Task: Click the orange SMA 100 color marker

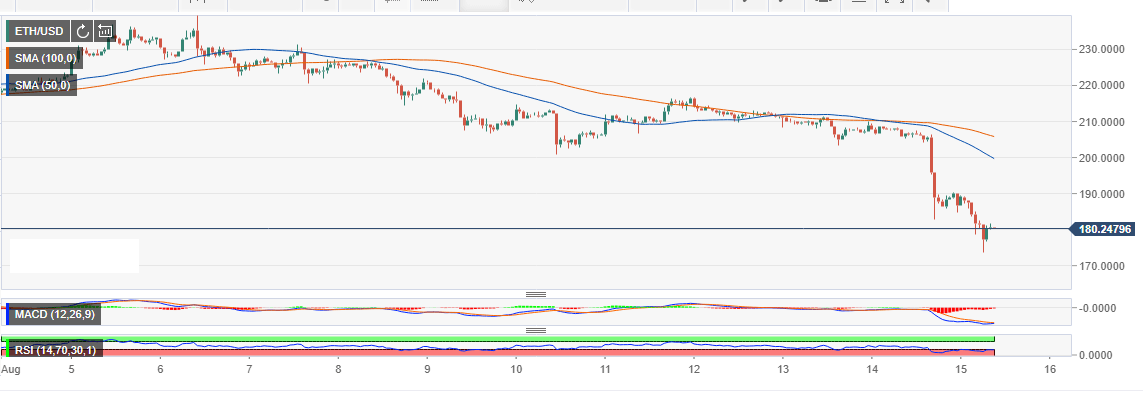Action: coord(7,59)
